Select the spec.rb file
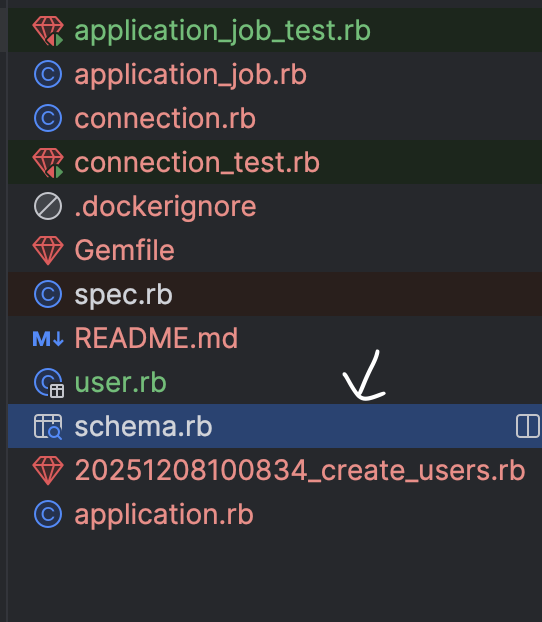 123,294
